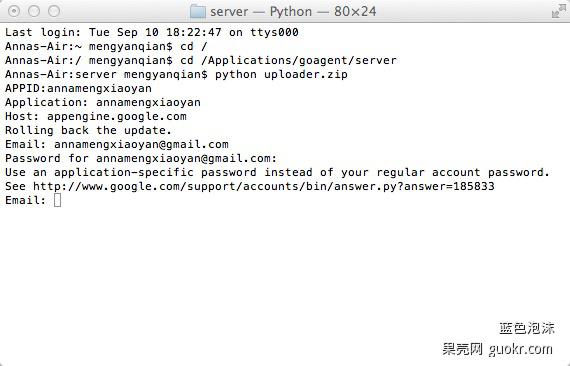Viewport: 570px width, 366px height.
Task: Click the terminal cursor after the last 'Email:' prompt
Action: coord(57,200)
